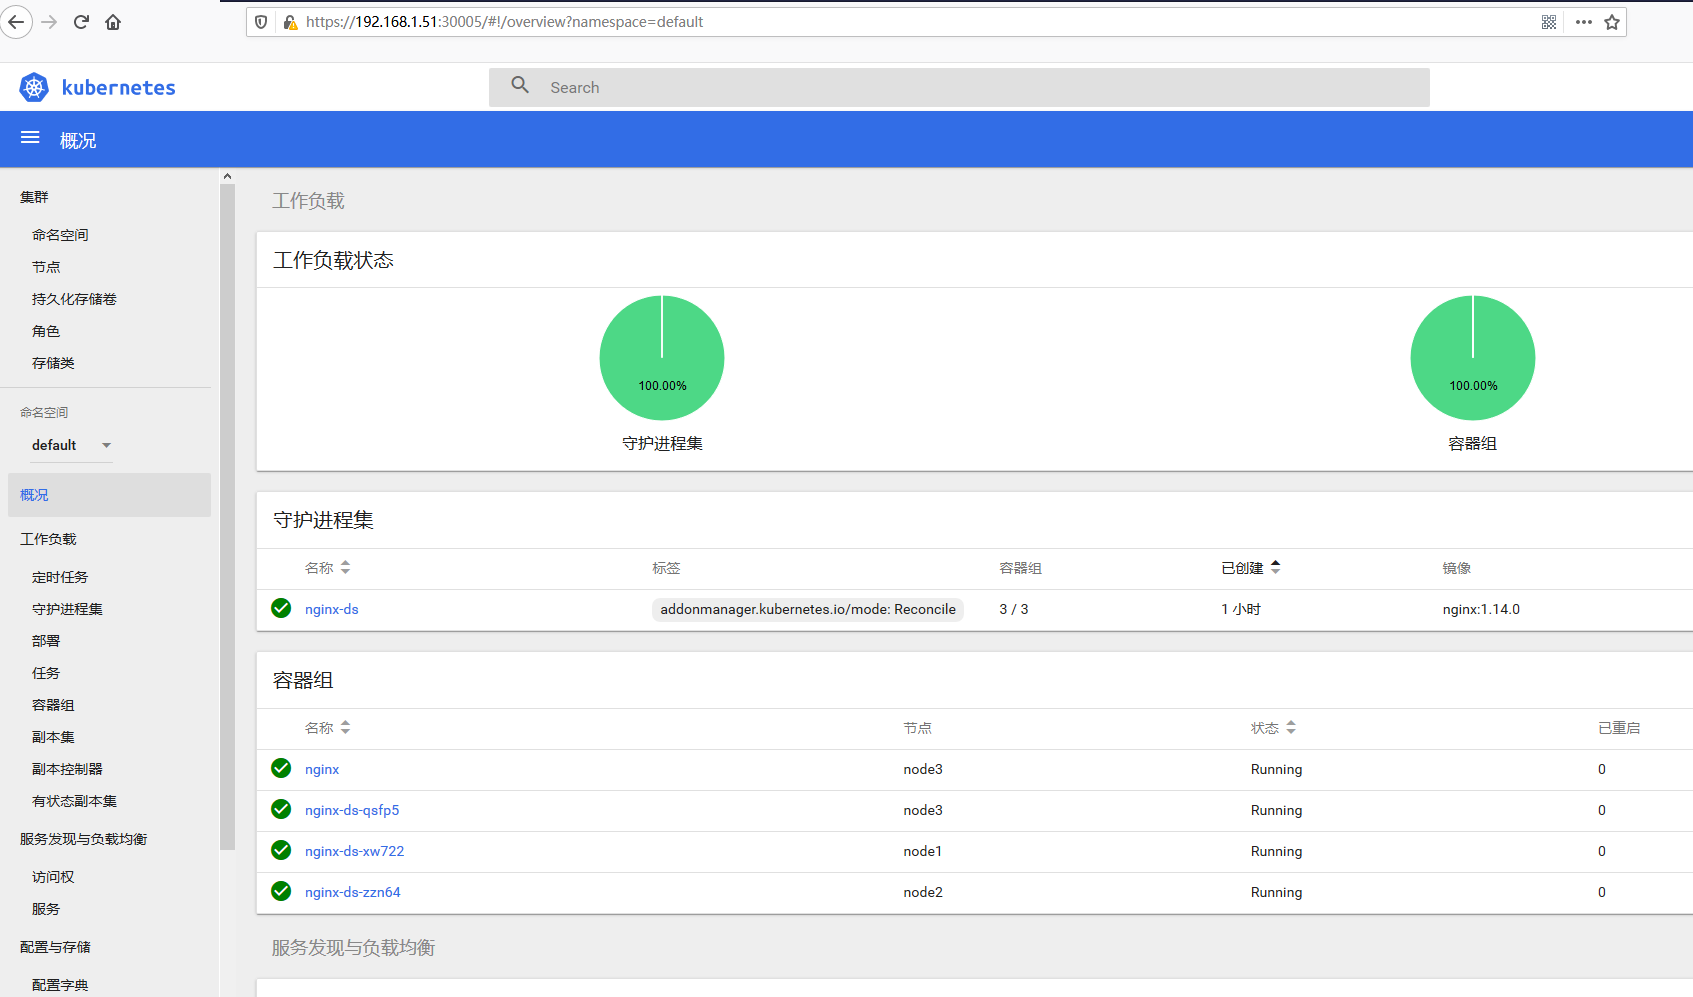Click green status check for nginx-ds daemon set
The height and width of the screenshot is (997, 1693).
[281, 608]
